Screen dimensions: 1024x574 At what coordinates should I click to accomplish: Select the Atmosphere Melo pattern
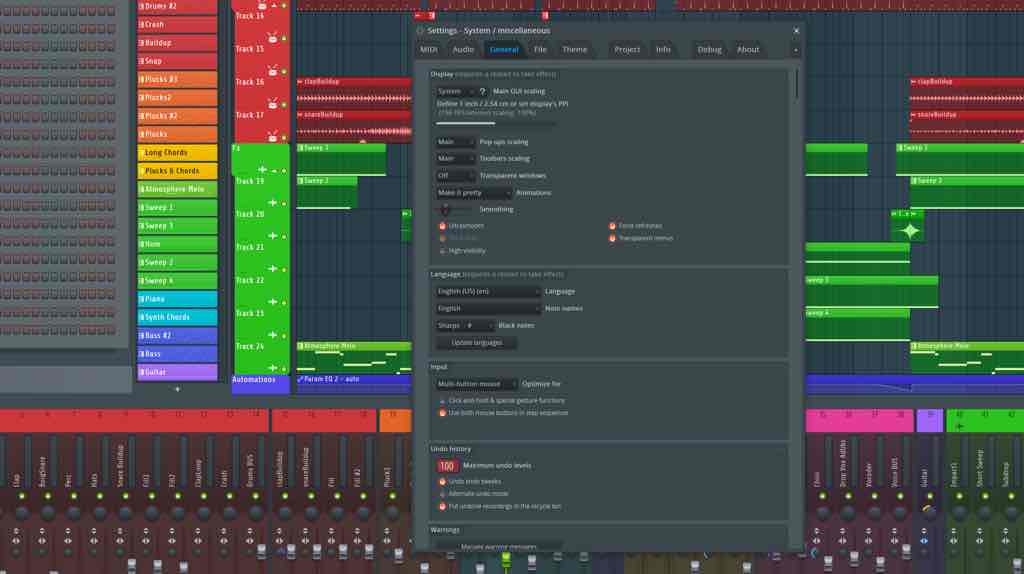pos(177,189)
